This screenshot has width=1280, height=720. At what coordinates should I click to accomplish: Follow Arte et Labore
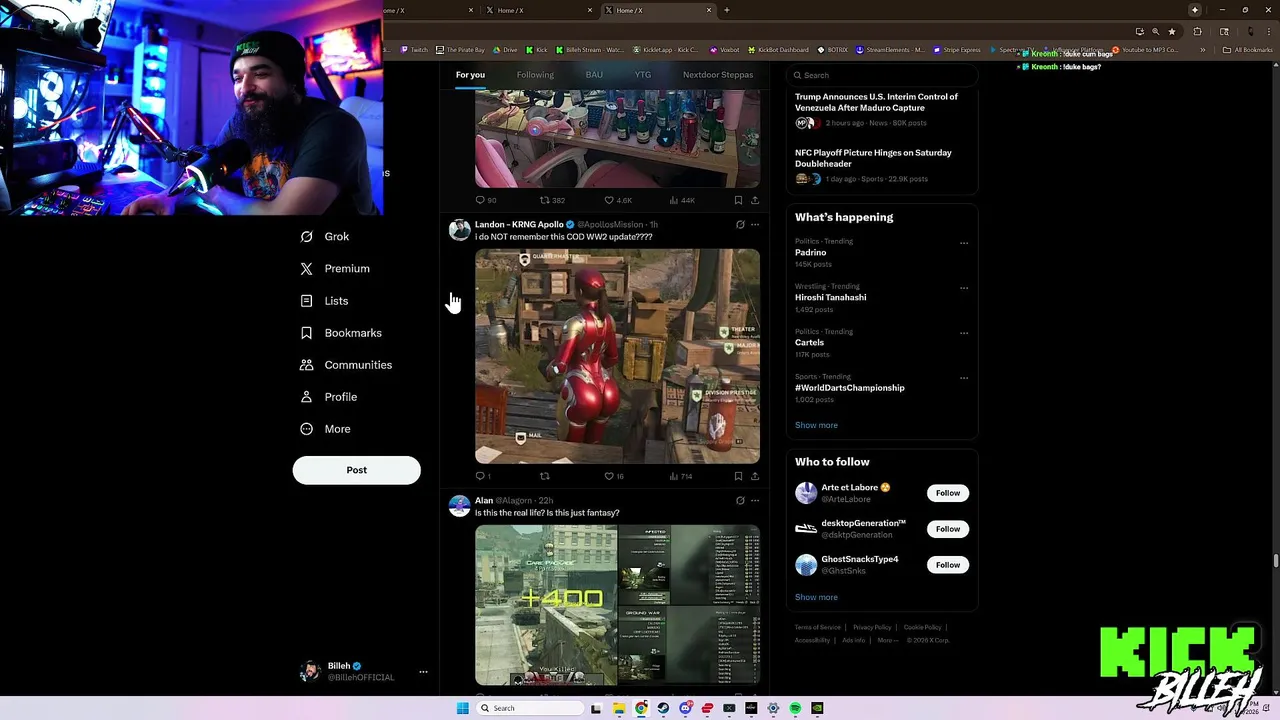(948, 493)
